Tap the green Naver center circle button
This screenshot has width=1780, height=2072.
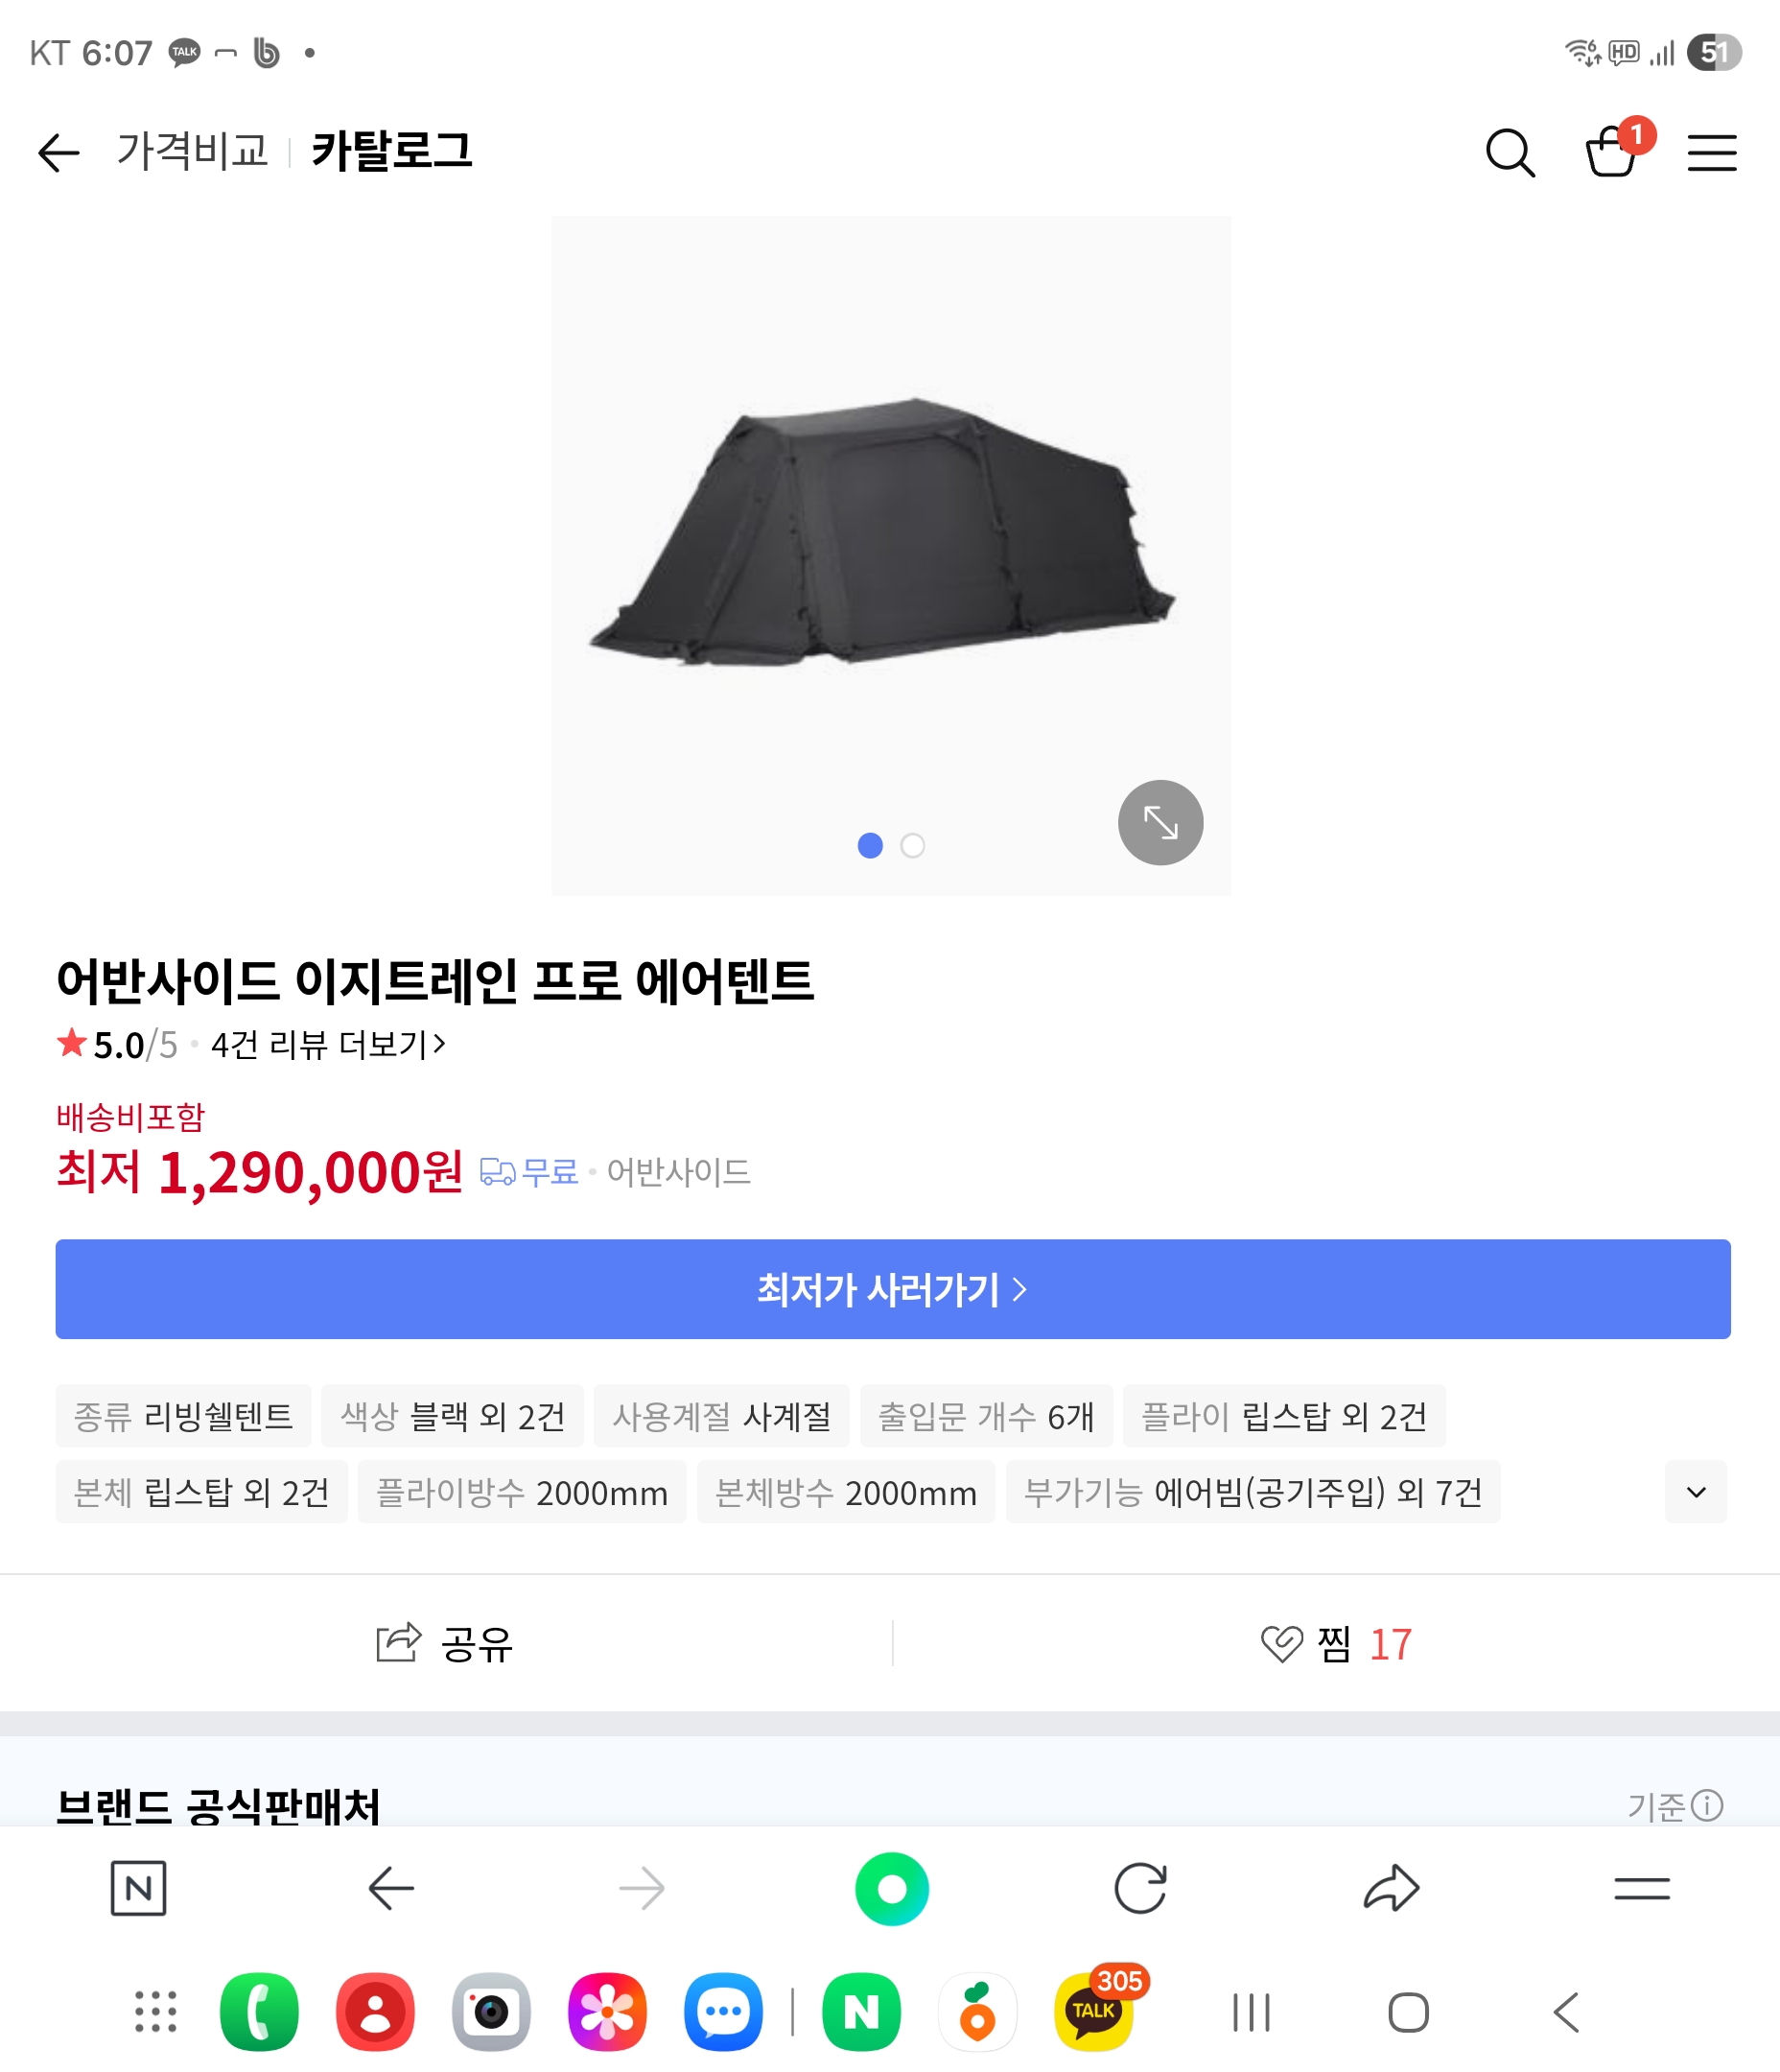(x=891, y=1888)
